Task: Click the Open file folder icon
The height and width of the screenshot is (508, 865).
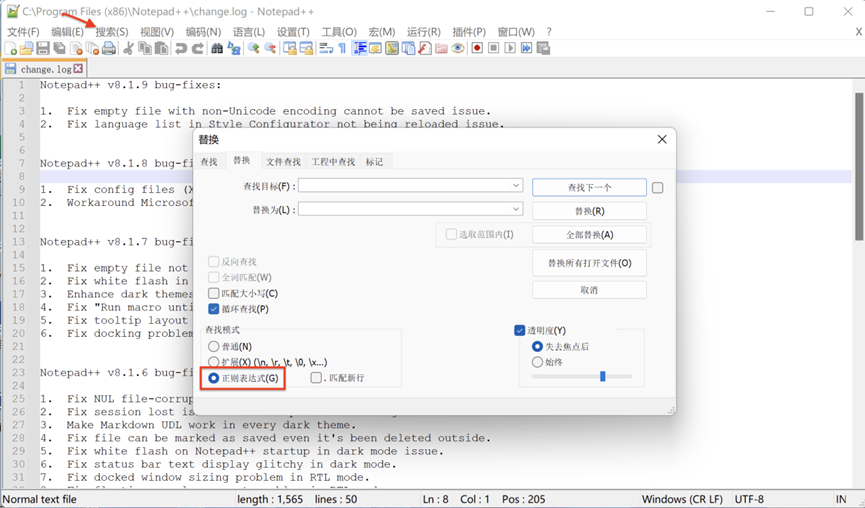Action: 26,49
